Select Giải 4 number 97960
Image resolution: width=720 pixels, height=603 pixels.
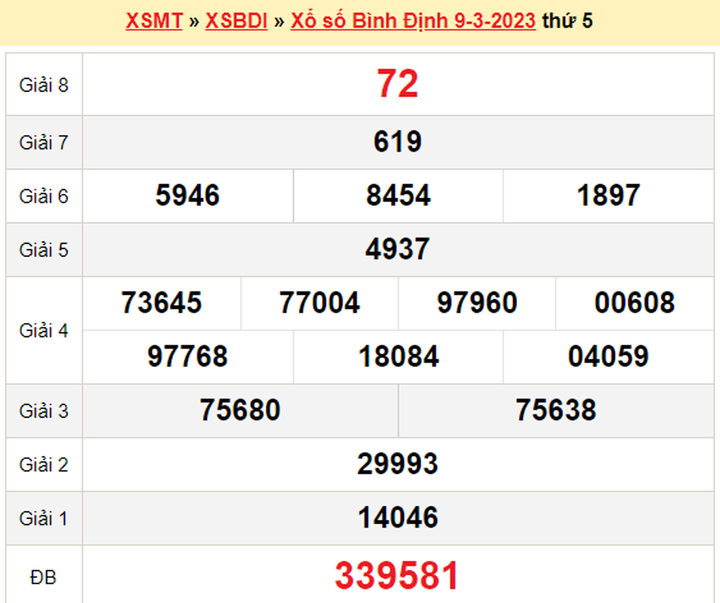point(477,303)
